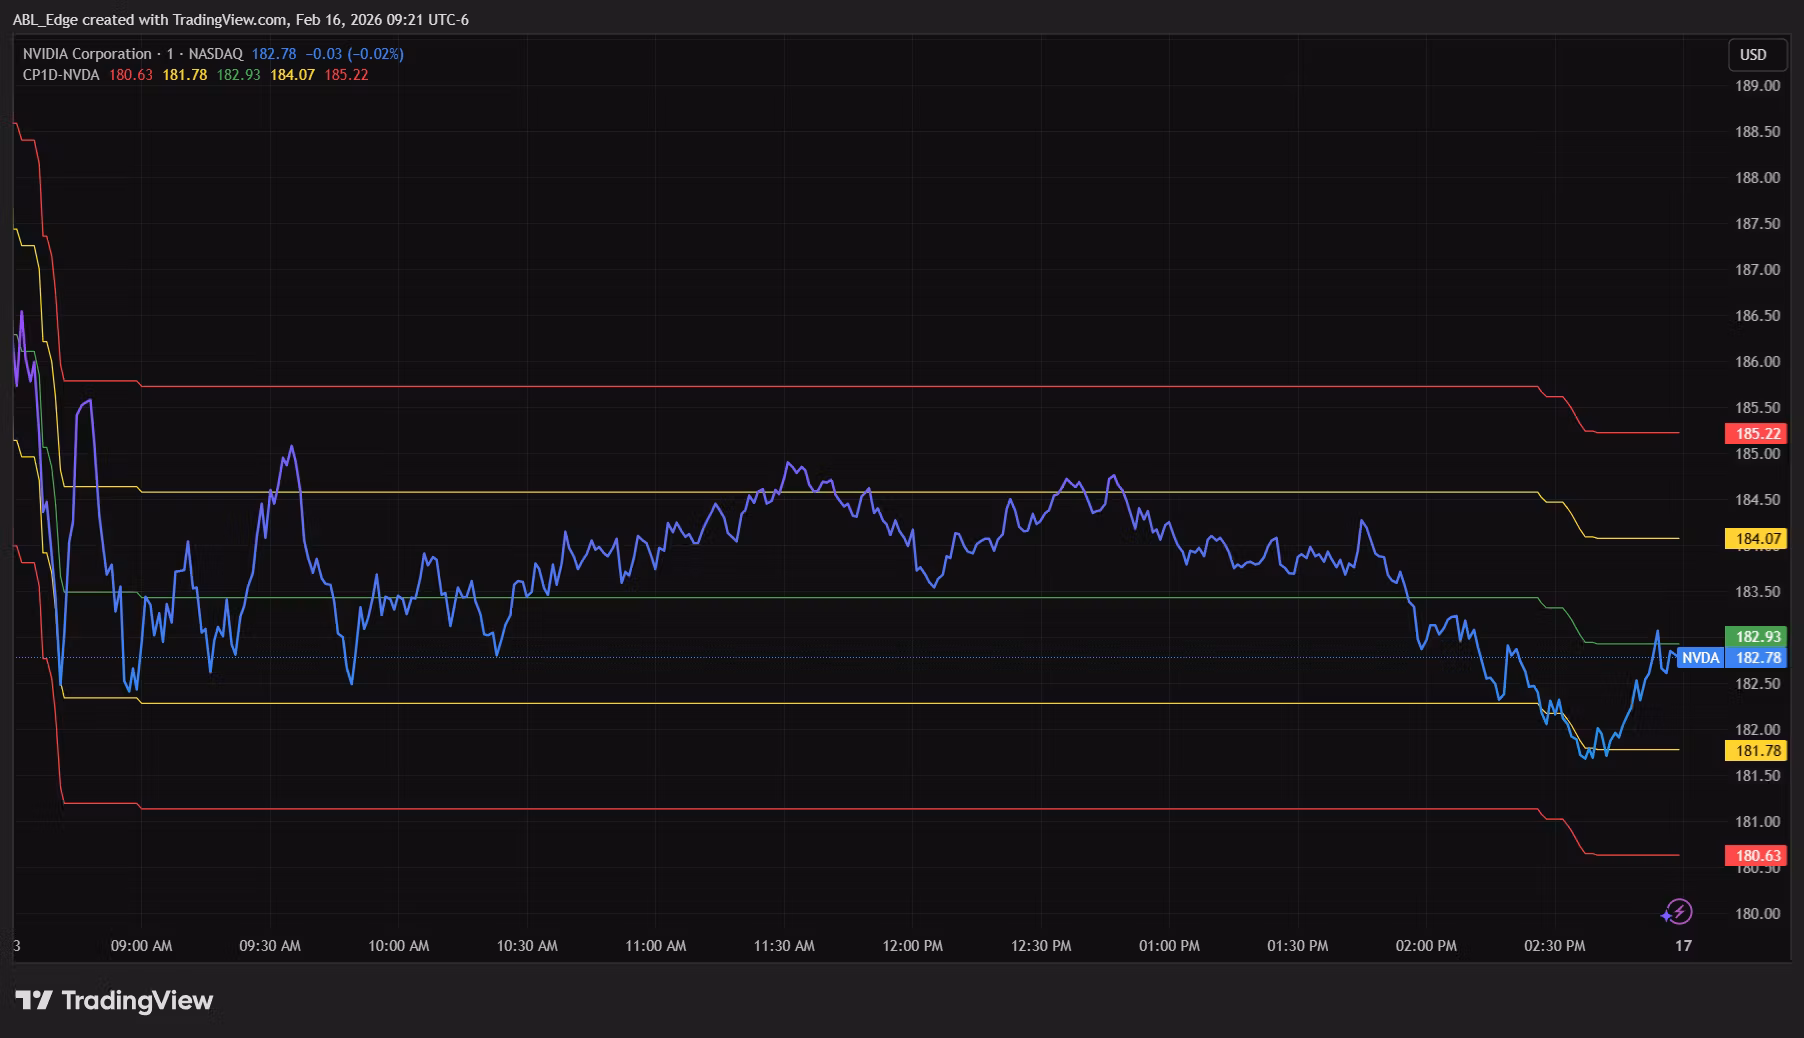Image resolution: width=1804 pixels, height=1038 pixels.
Task: Click the red 180.63 axis price label
Action: pyautogui.click(x=1757, y=856)
